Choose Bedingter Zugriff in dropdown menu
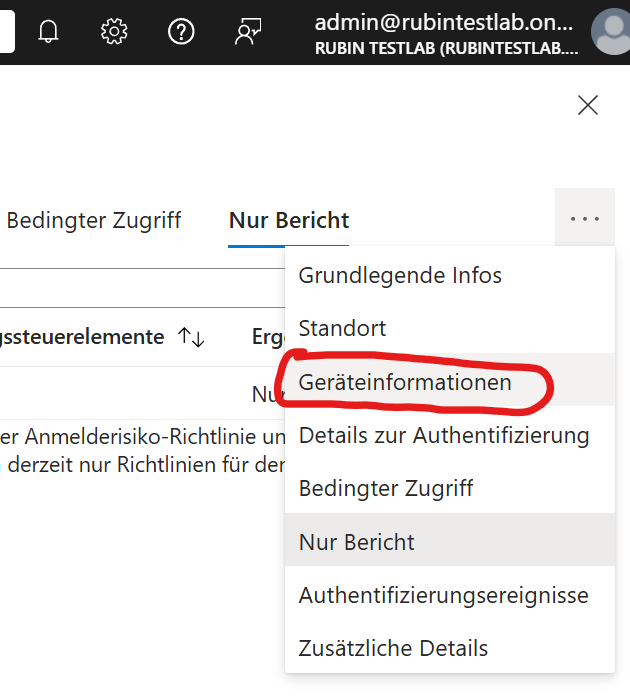This screenshot has height=696, width=630. point(385,488)
